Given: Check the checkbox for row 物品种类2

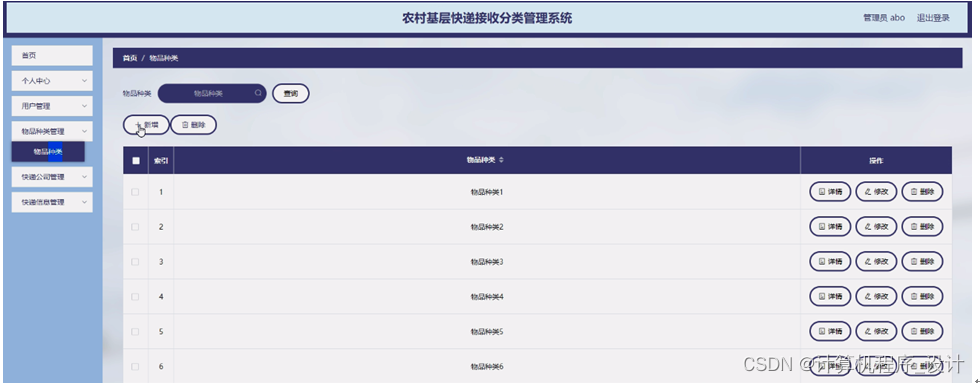Looking at the screenshot, I should (x=135, y=227).
